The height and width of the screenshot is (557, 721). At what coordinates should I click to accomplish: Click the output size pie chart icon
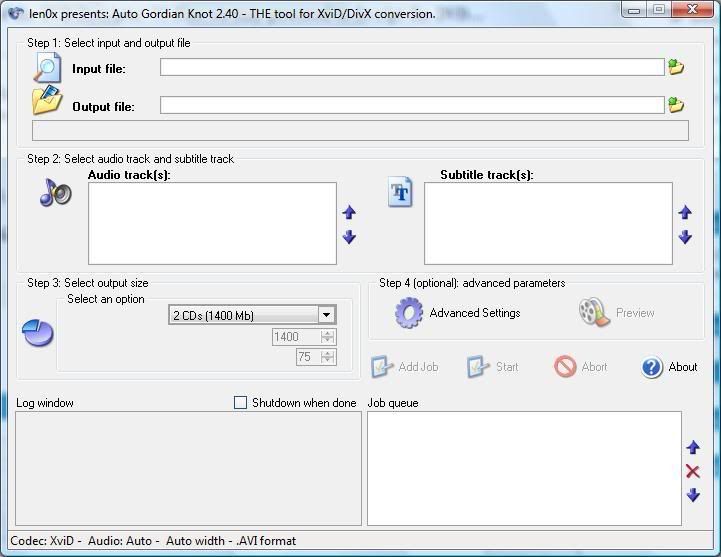click(x=38, y=333)
